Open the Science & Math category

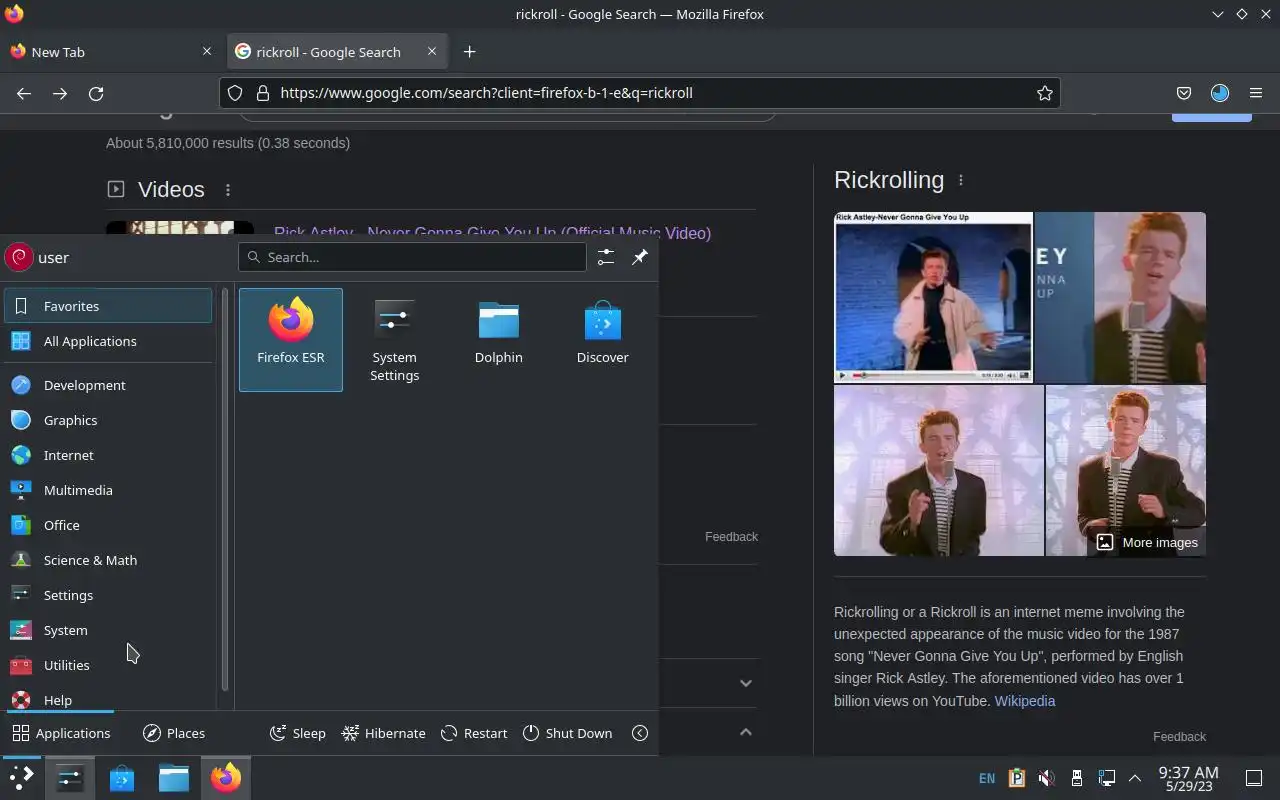pos(108,560)
